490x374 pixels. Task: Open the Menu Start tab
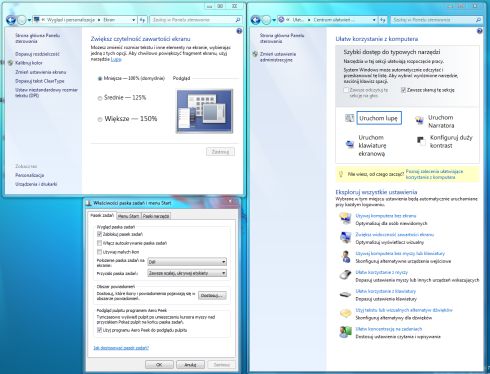tap(128, 216)
